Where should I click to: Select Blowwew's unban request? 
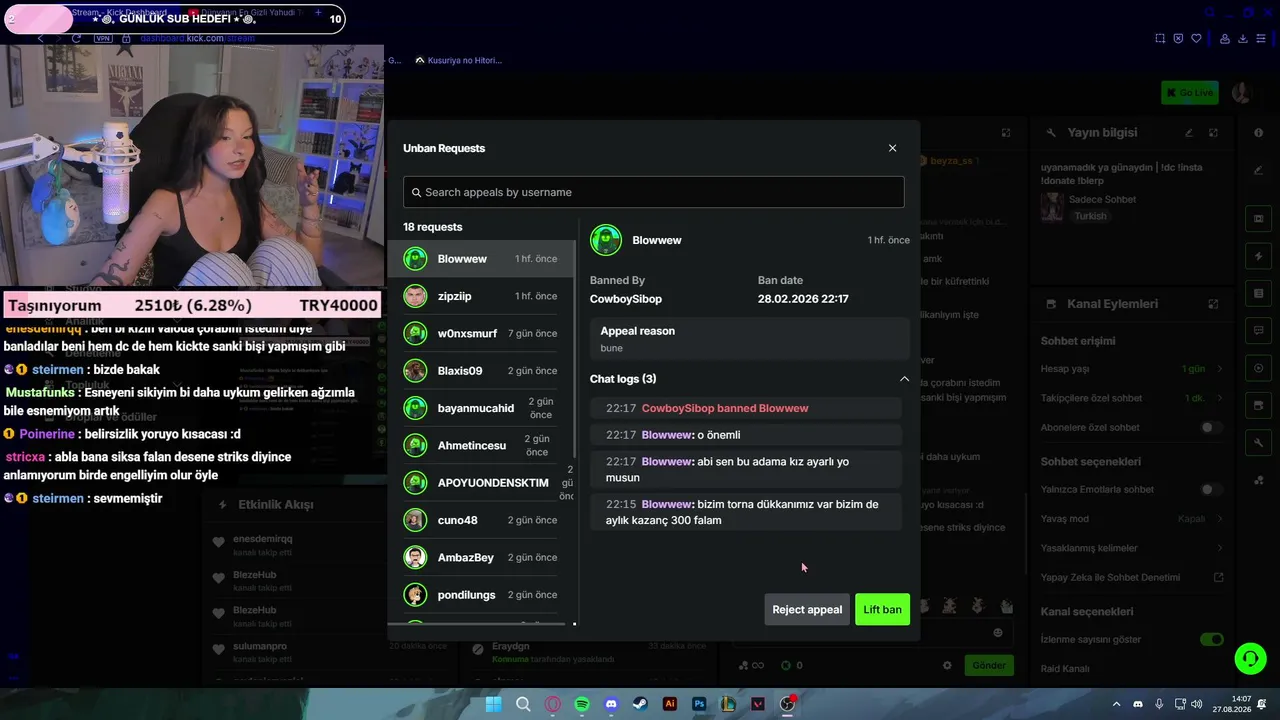pyautogui.click(x=482, y=259)
